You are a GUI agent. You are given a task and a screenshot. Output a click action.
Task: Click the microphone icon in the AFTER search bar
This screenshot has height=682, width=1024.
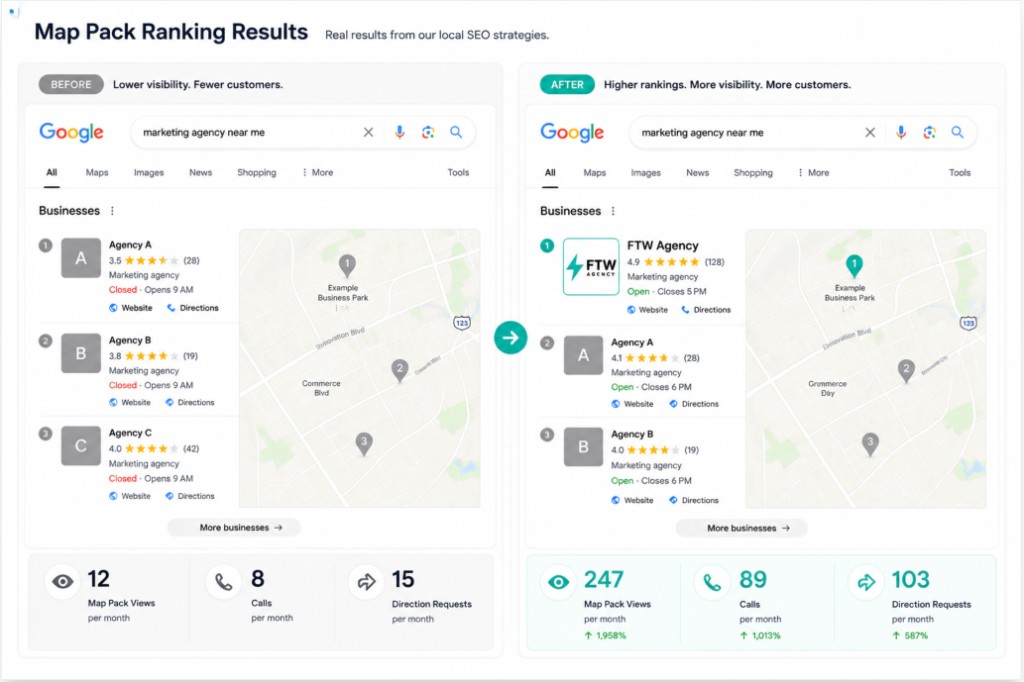coord(901,133)
